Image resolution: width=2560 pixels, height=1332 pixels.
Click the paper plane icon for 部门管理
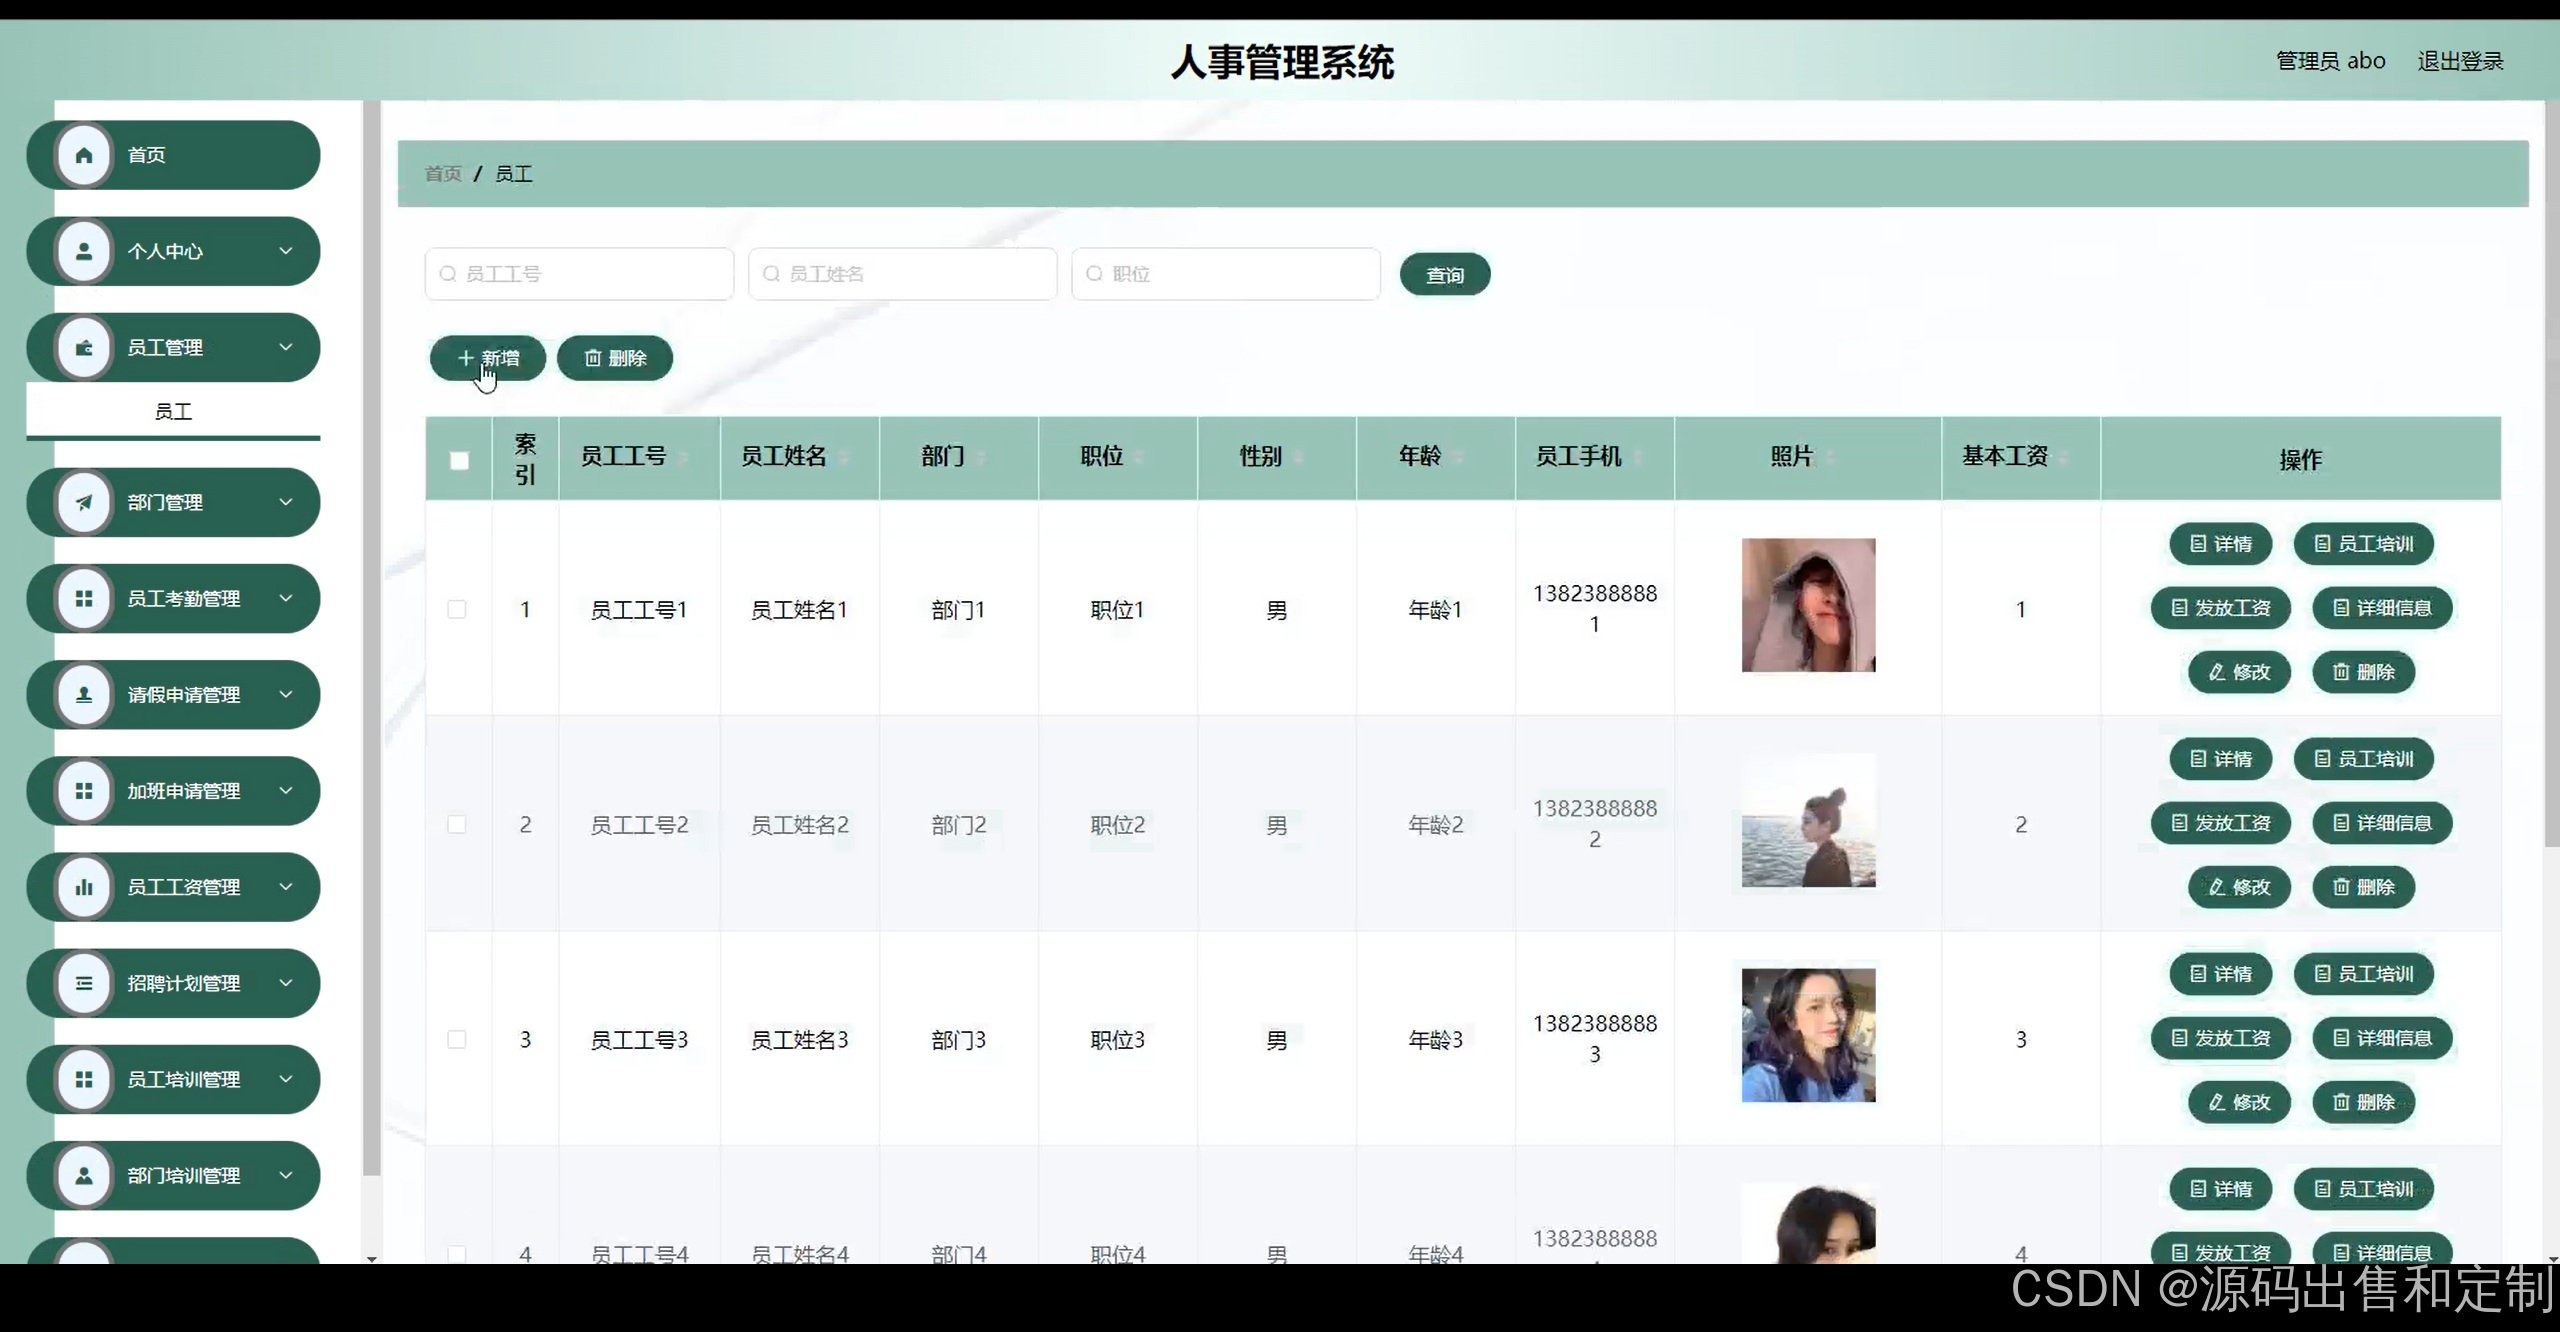[84, 502]
